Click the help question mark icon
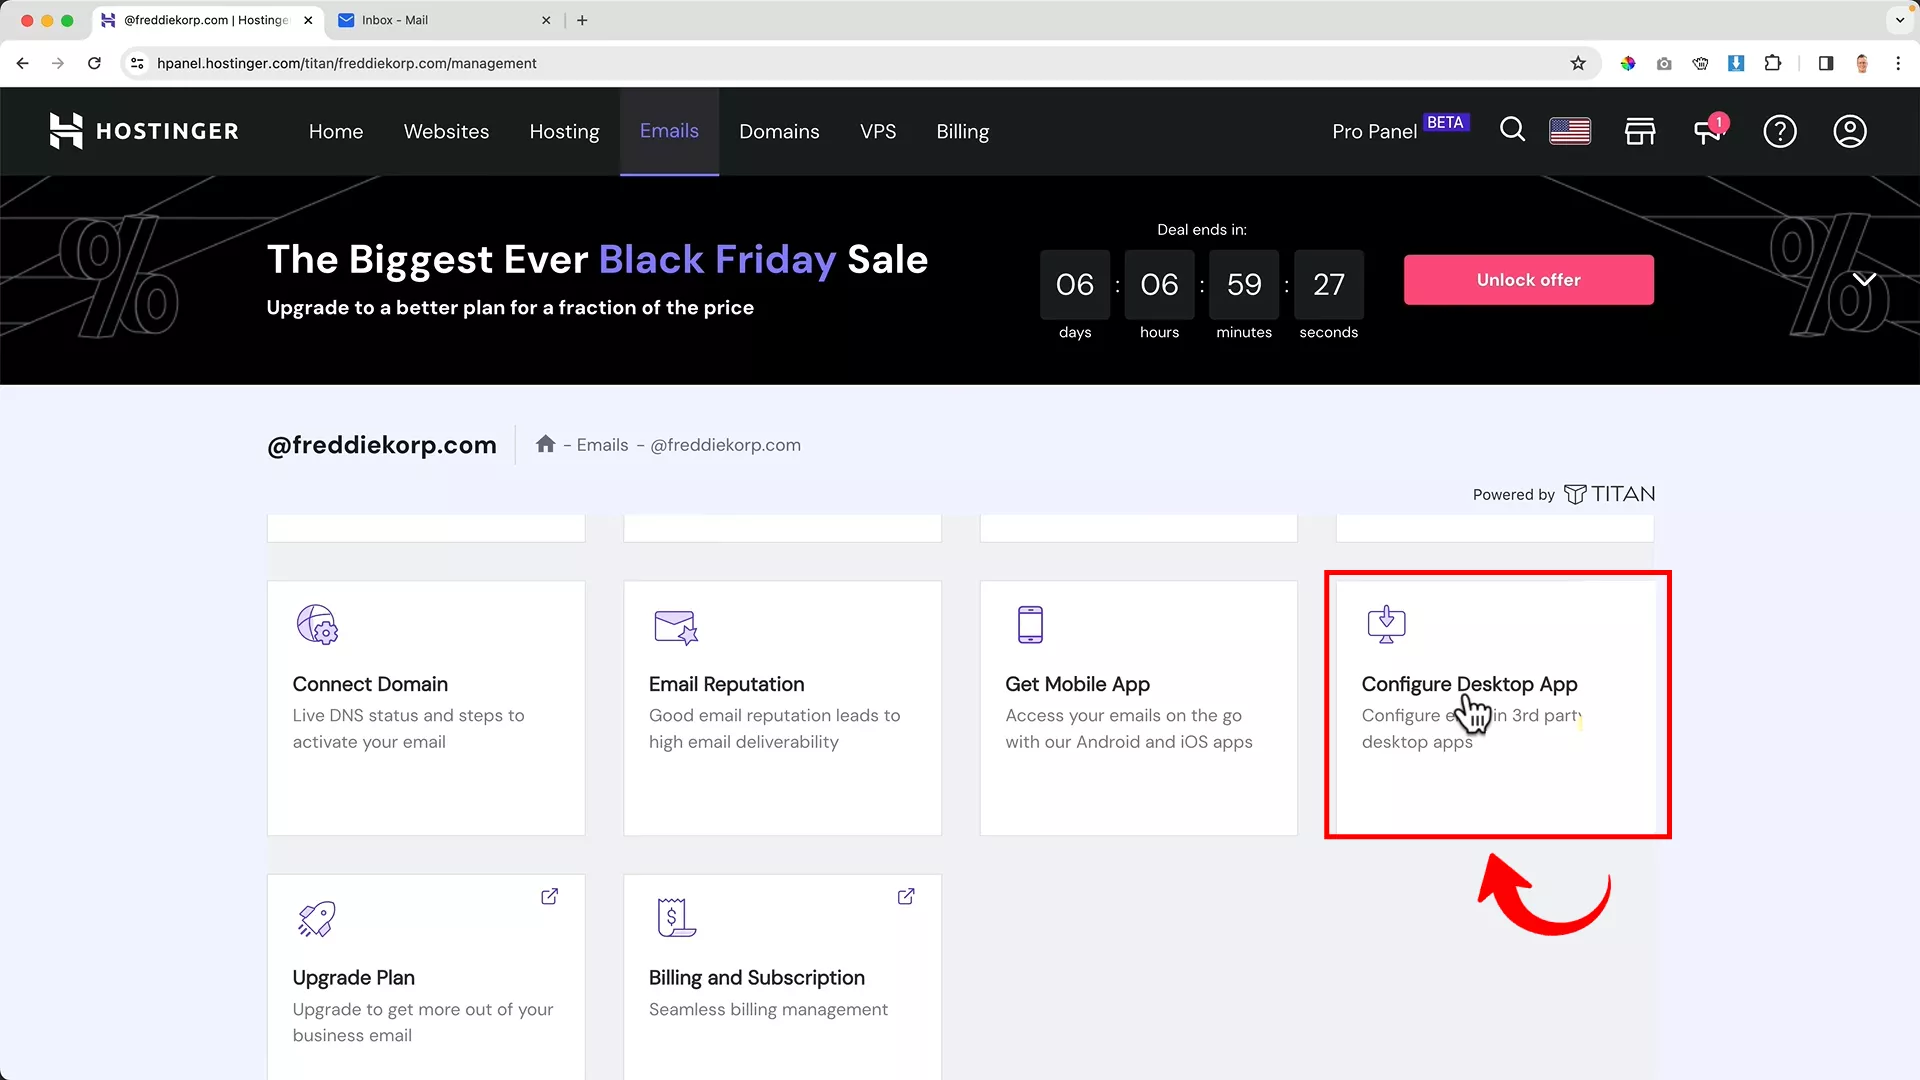The height and width of the screenshot is (1080, 1920). pyautogui.click(x=1780, y=131)
